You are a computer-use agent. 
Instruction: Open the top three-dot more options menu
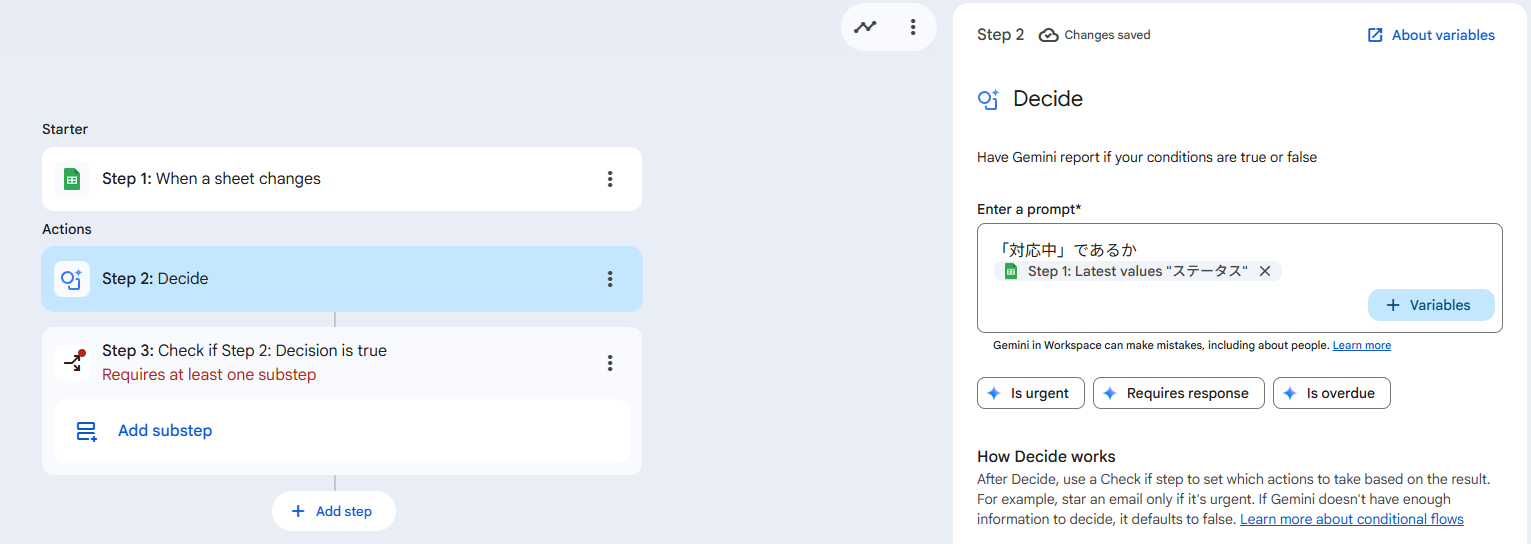[912, 27]
